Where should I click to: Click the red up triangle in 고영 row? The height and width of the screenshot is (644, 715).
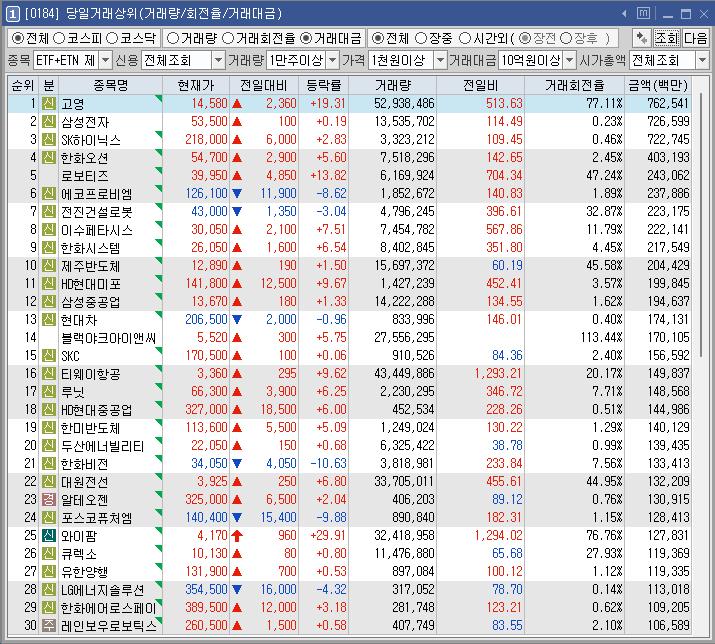[x=237, y=104]
